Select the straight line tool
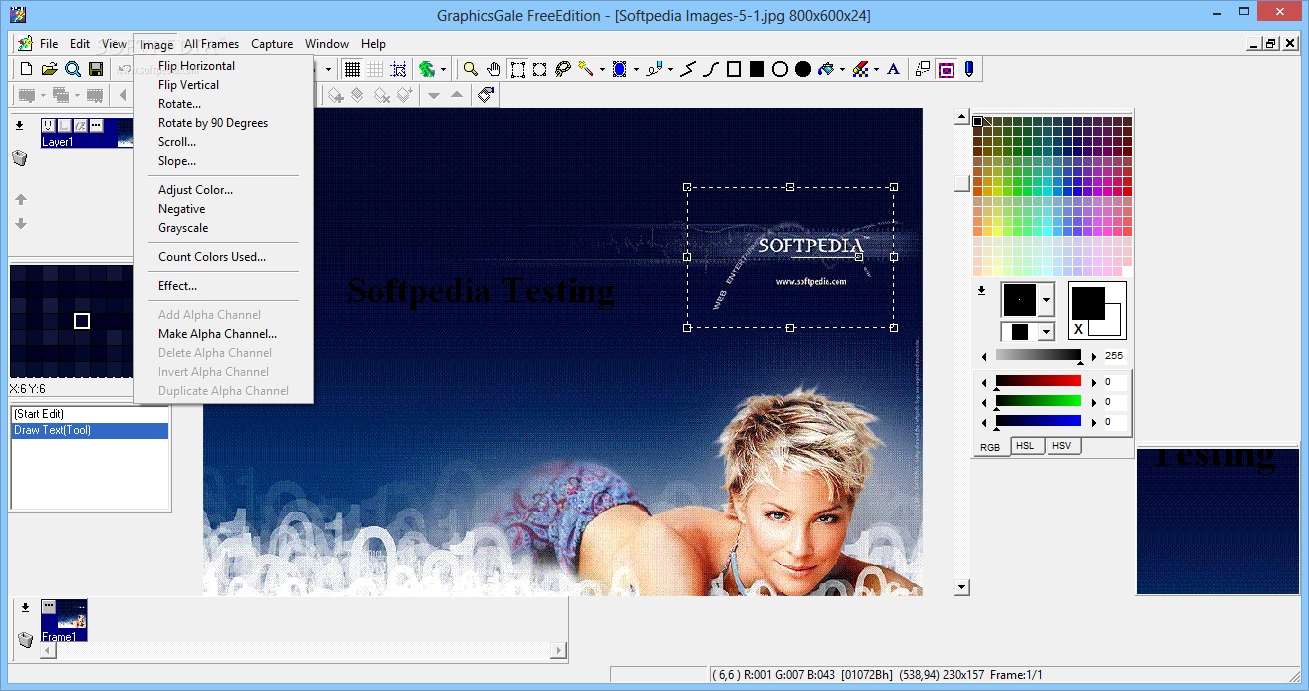This screenshot has width=1309, height=691. 688,69
